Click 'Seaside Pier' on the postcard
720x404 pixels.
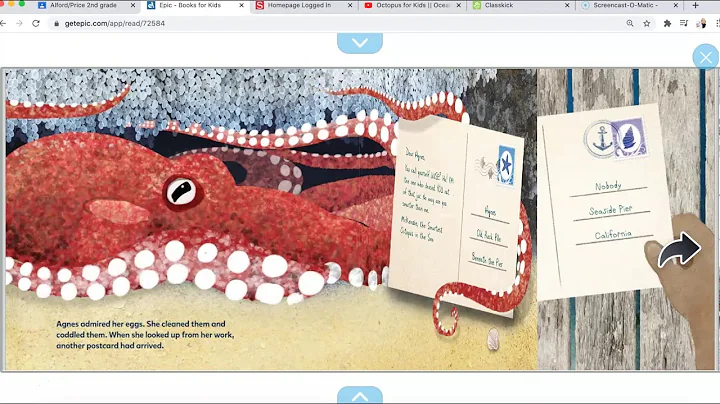tap(611, 210)
